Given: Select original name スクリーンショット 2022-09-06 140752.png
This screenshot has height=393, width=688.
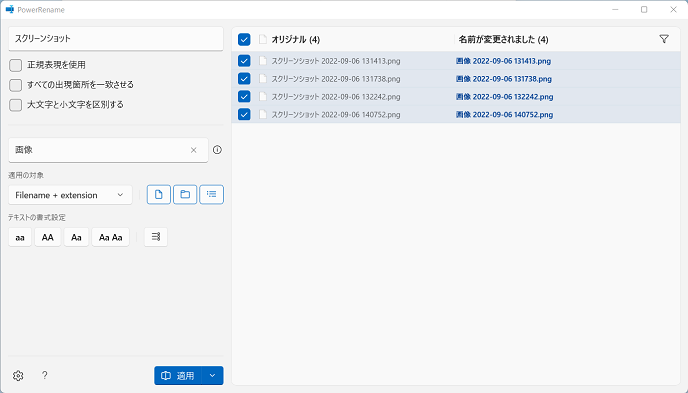Looking at the screenshot, I should click(x=336, y=114).
